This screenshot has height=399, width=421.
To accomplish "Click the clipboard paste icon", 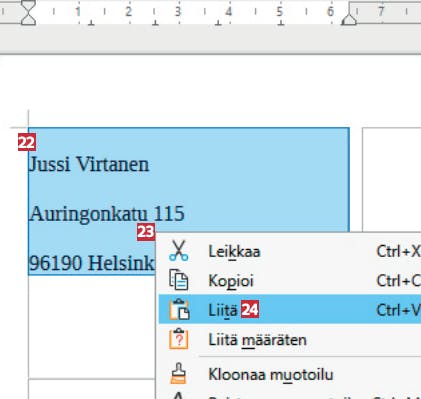I will tap(179, 309).
